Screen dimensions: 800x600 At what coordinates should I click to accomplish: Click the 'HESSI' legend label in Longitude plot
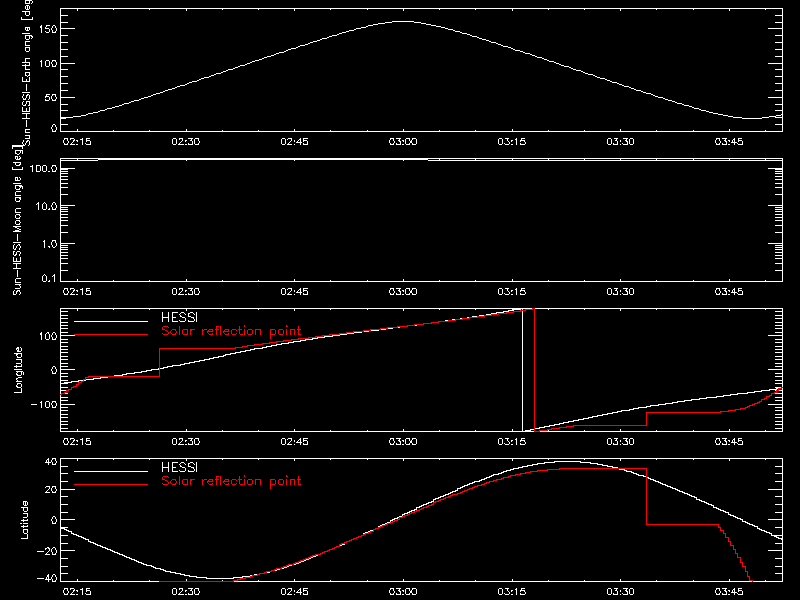pyautogui.click(x=179, y=317)
